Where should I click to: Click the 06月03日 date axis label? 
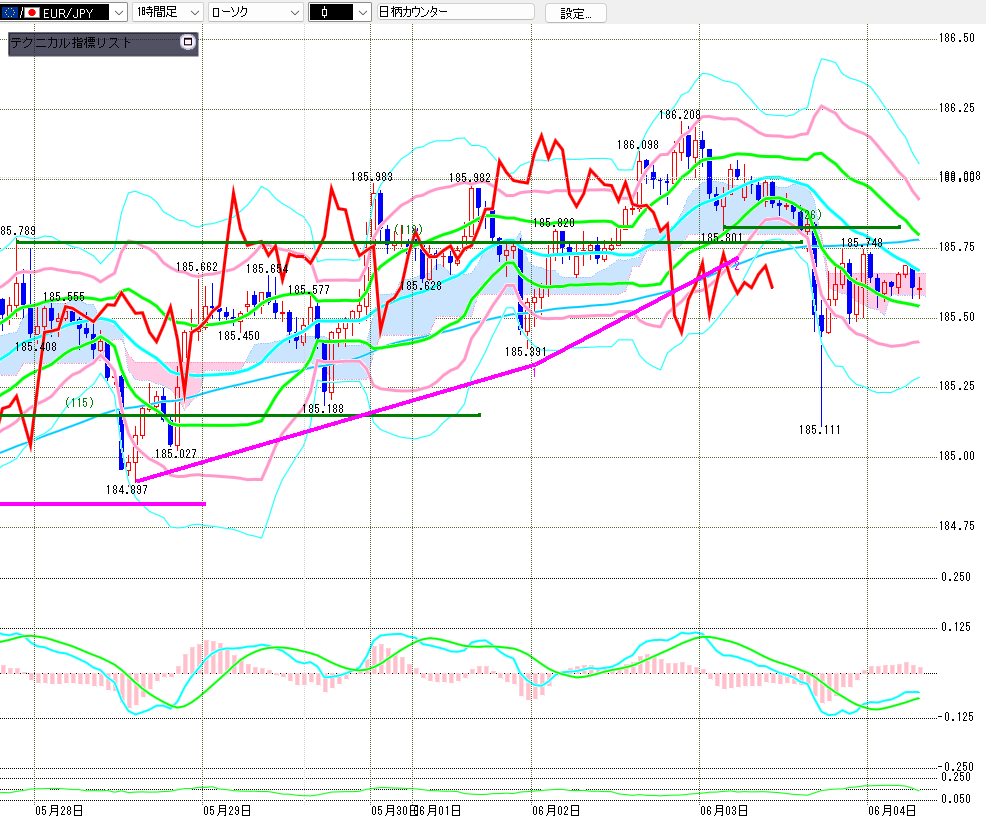coord(724,811)
